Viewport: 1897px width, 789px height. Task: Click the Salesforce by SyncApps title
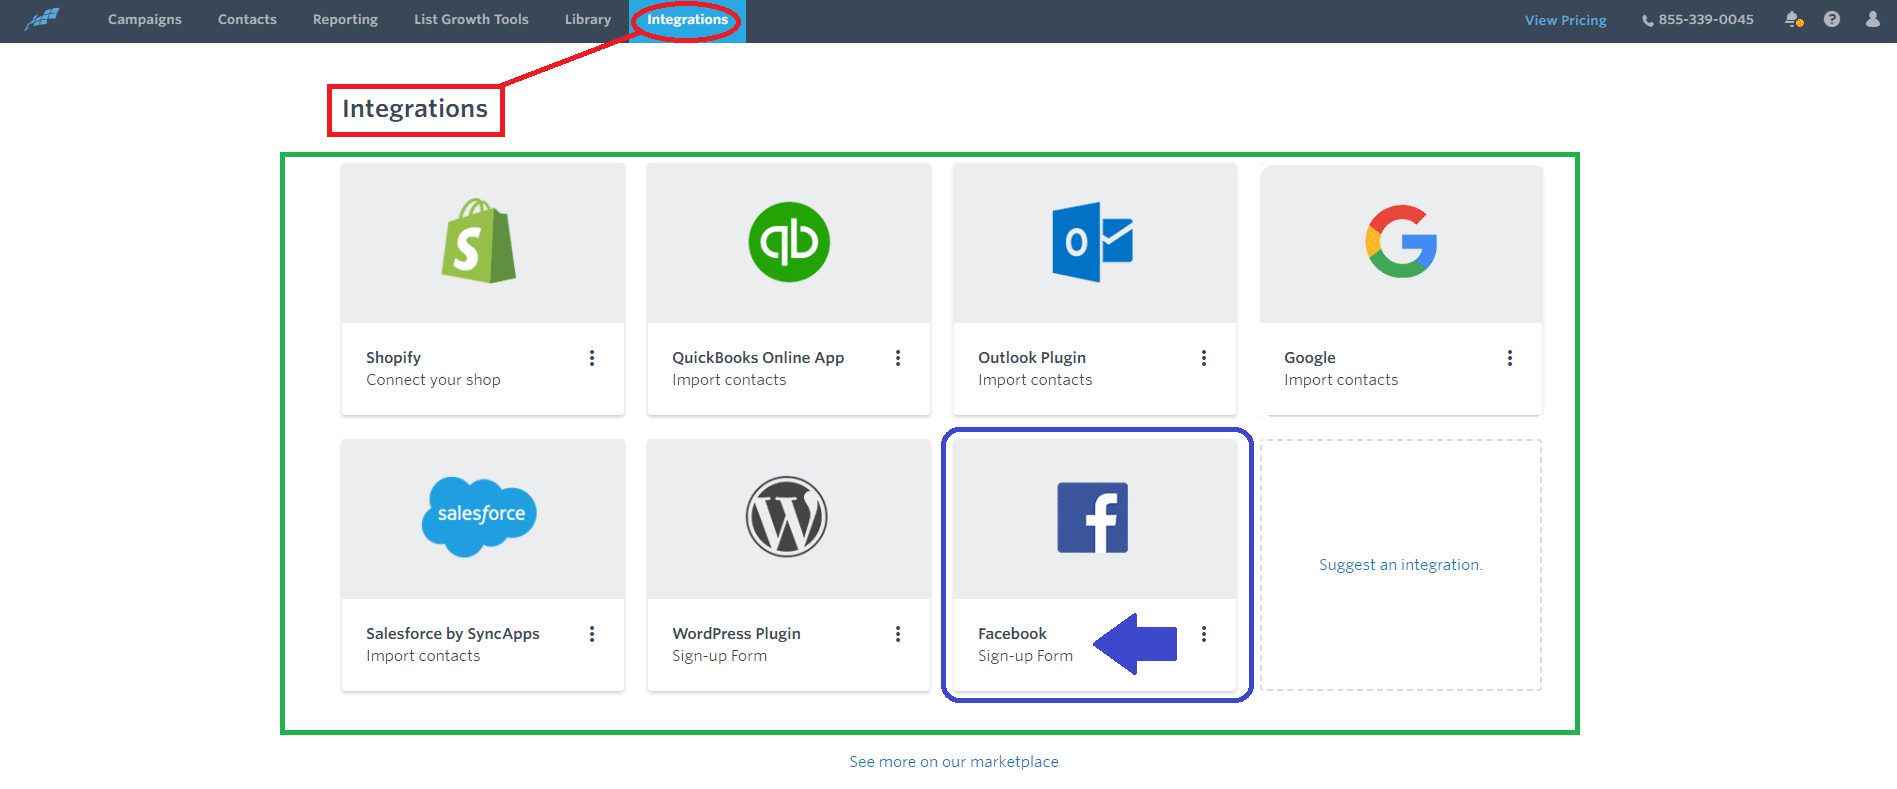click(x=453, y=634)
